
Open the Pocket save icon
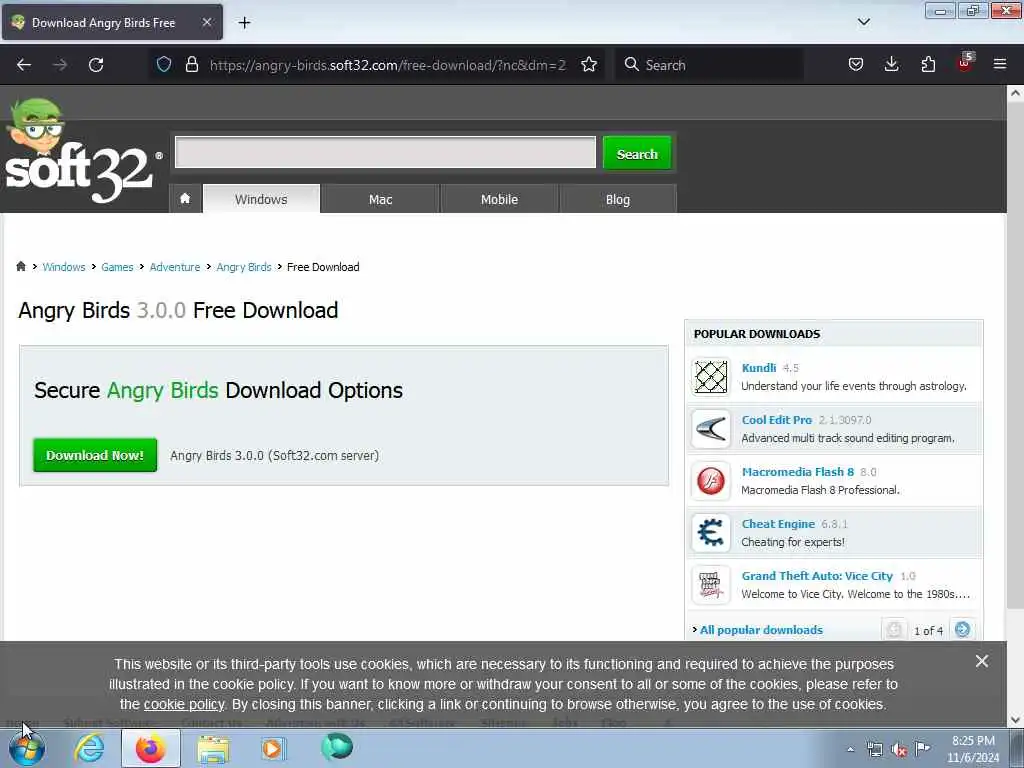(x=856, y=65)
